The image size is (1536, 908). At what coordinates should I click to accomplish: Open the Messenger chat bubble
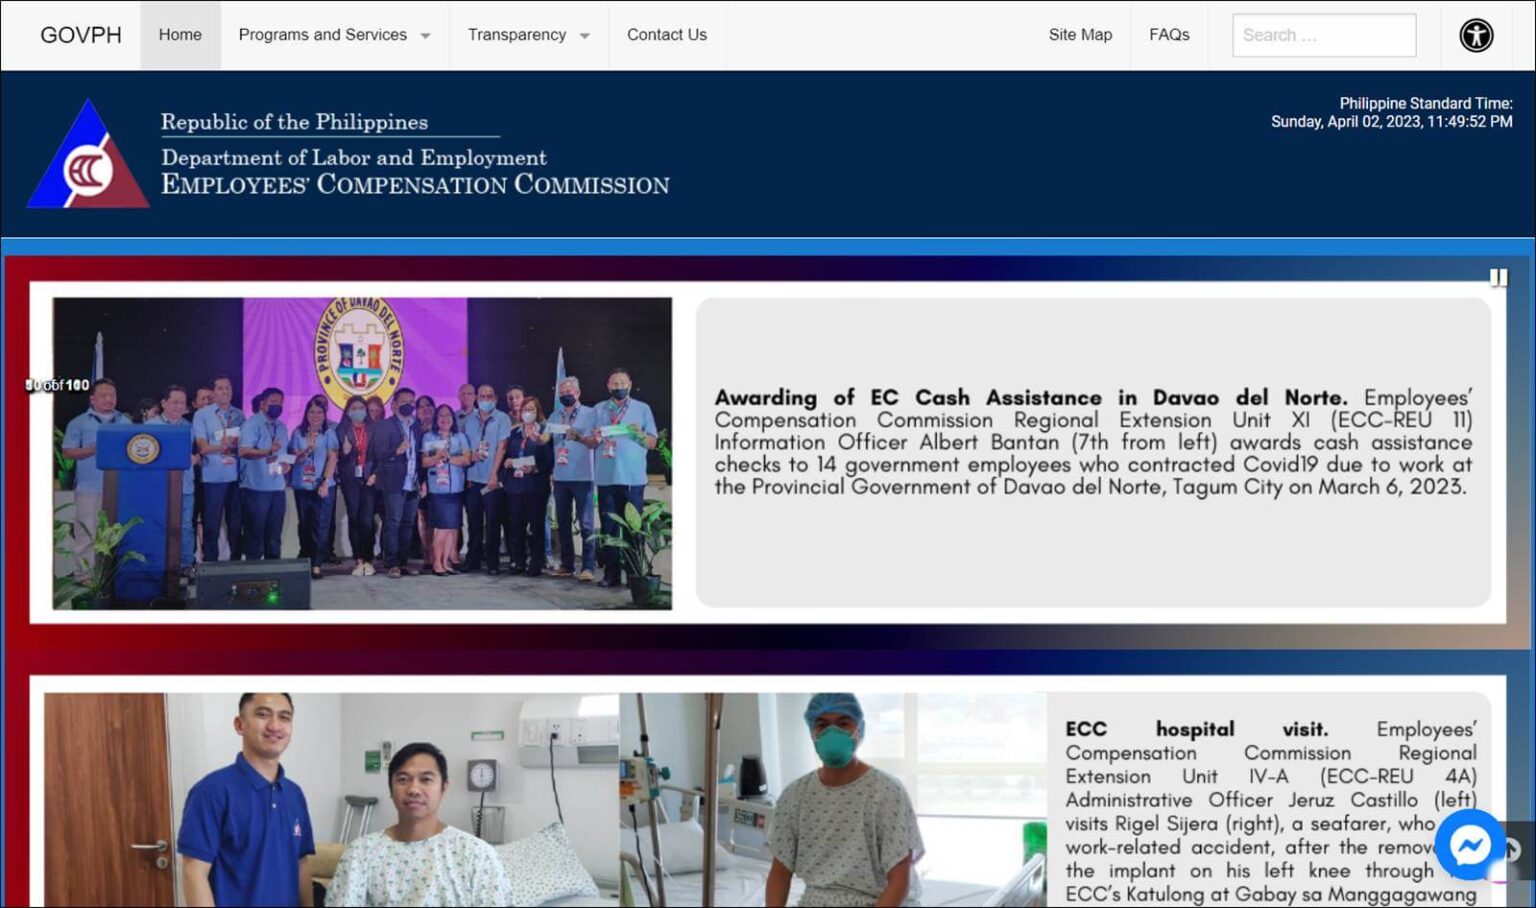1470,846
